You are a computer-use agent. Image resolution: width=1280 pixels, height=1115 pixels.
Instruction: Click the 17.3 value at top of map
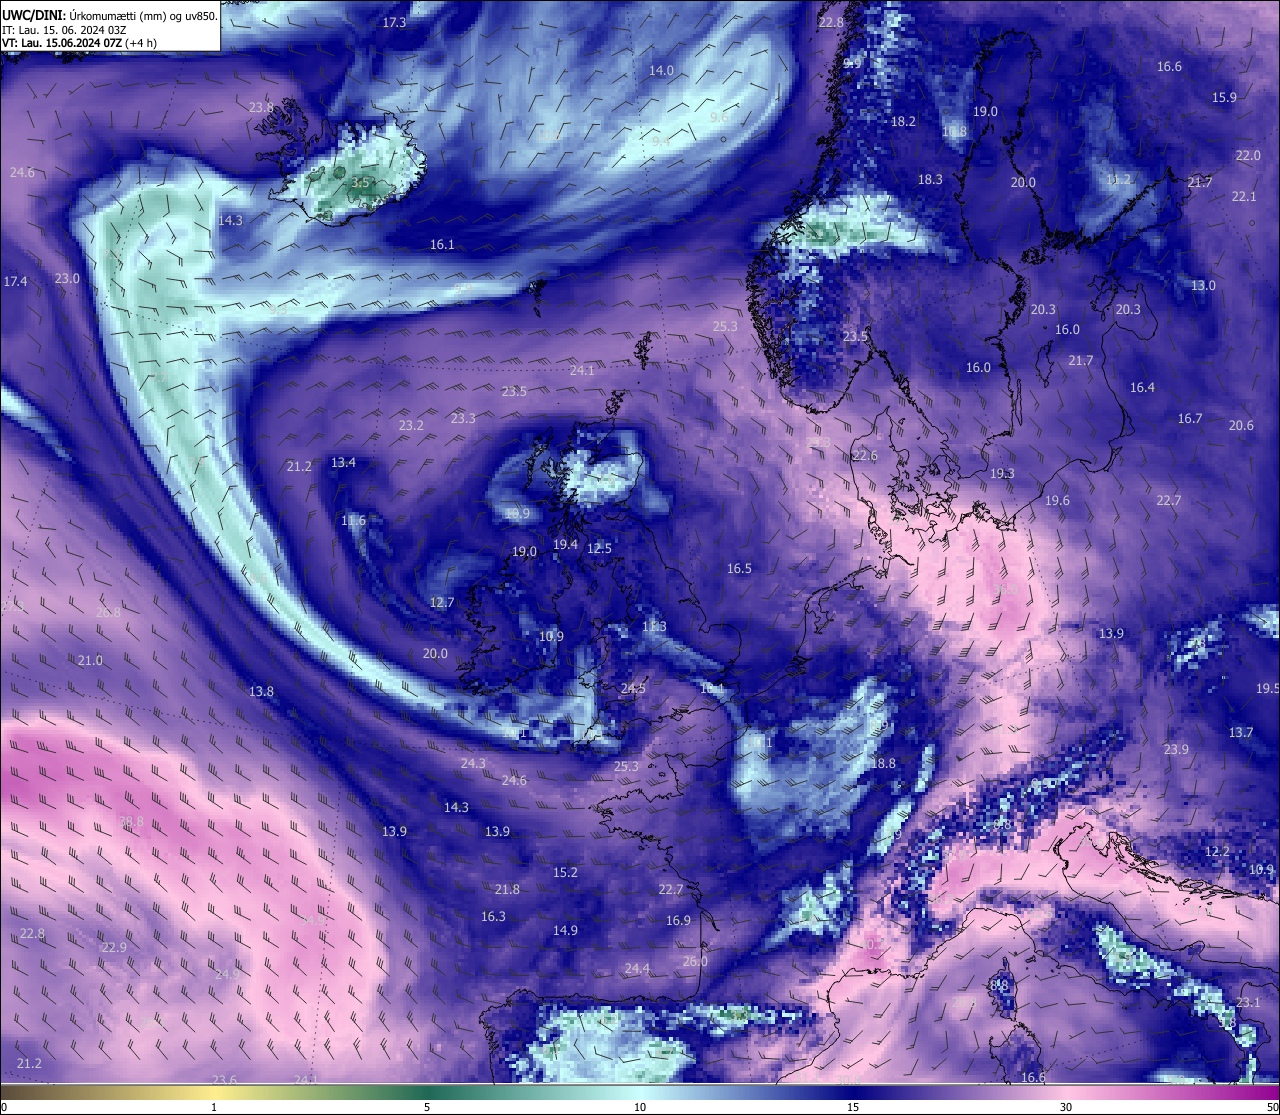click(394, 22)
